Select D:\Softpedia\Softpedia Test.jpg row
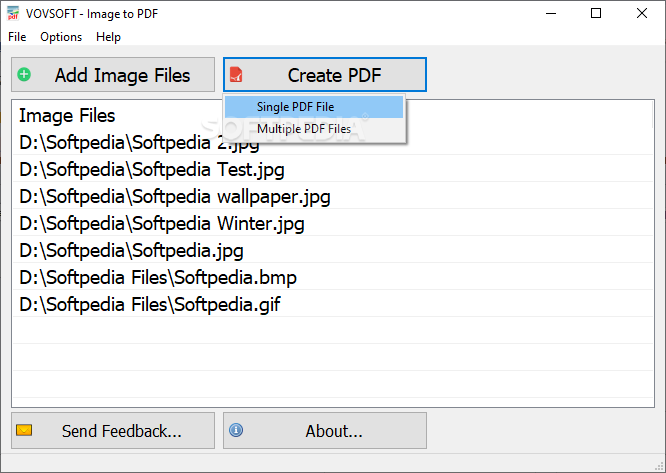The height and width of the screenshot is (473, 666). 333,169
